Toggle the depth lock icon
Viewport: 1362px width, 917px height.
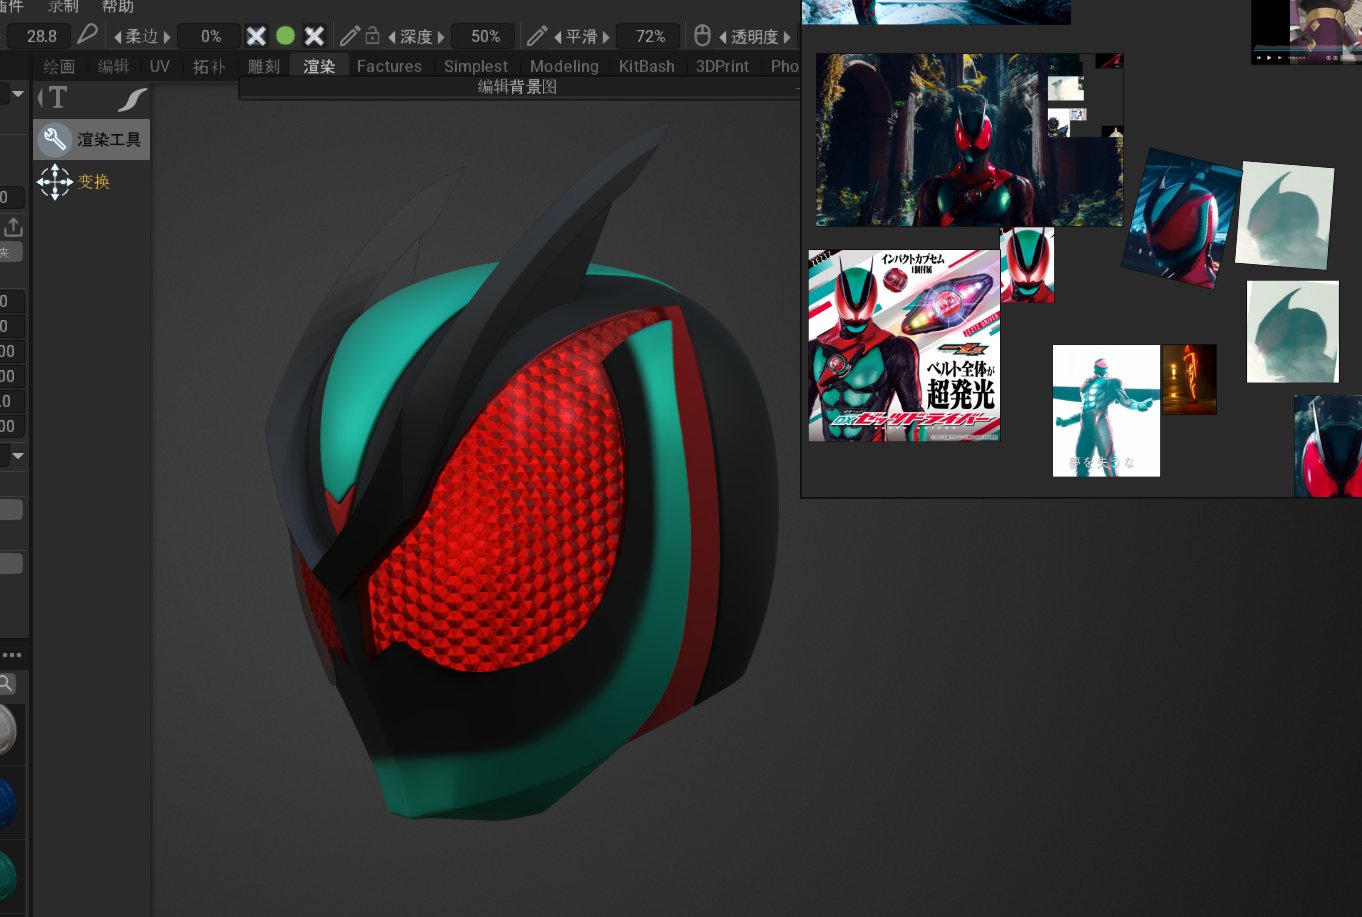coord(372,36)
